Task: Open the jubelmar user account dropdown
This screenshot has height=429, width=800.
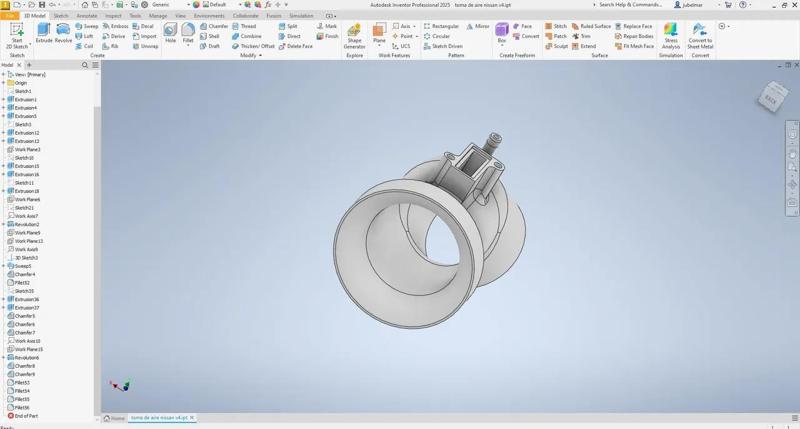Action: (x=718, y=5)
